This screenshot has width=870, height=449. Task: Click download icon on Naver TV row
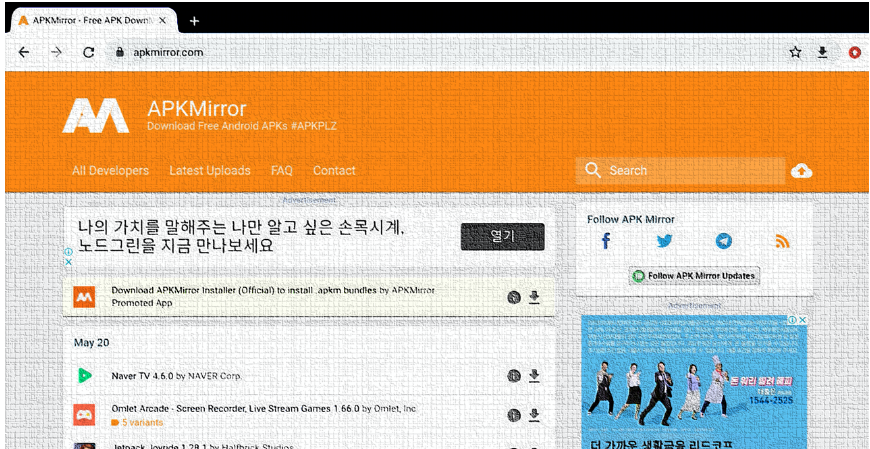tap(534, 376)
